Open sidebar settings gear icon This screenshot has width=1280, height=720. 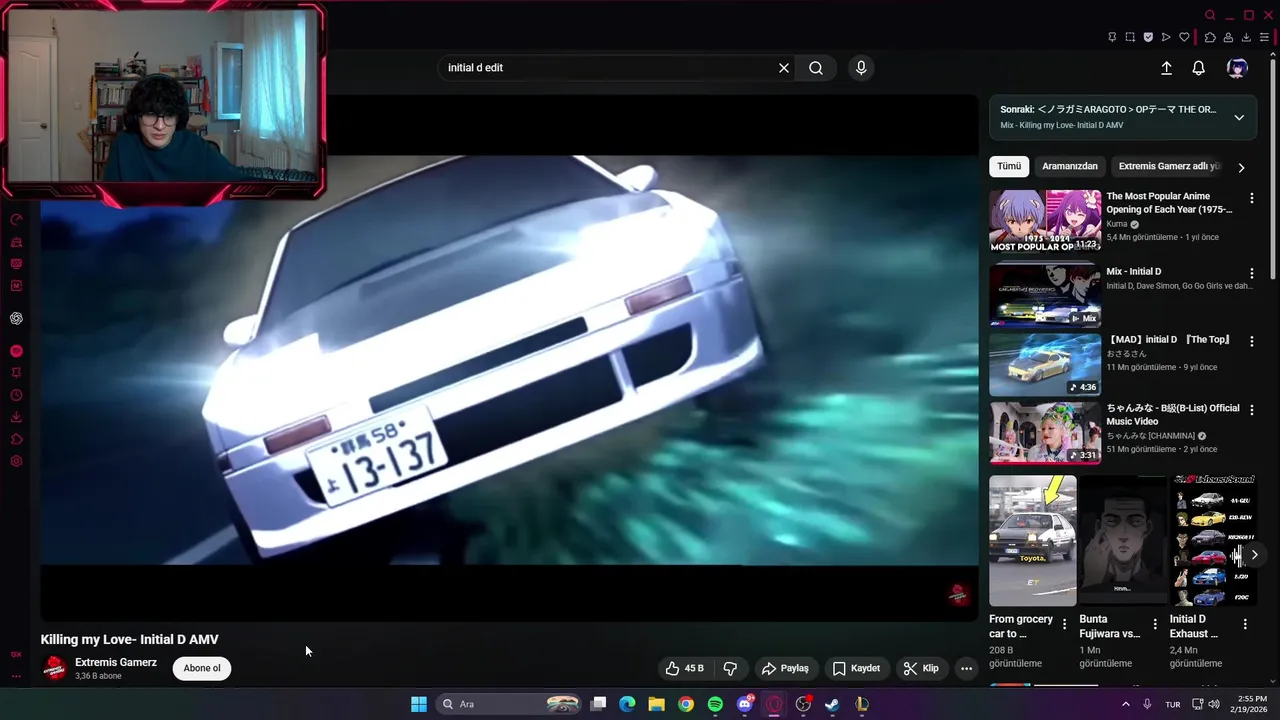tap(16, 461)
